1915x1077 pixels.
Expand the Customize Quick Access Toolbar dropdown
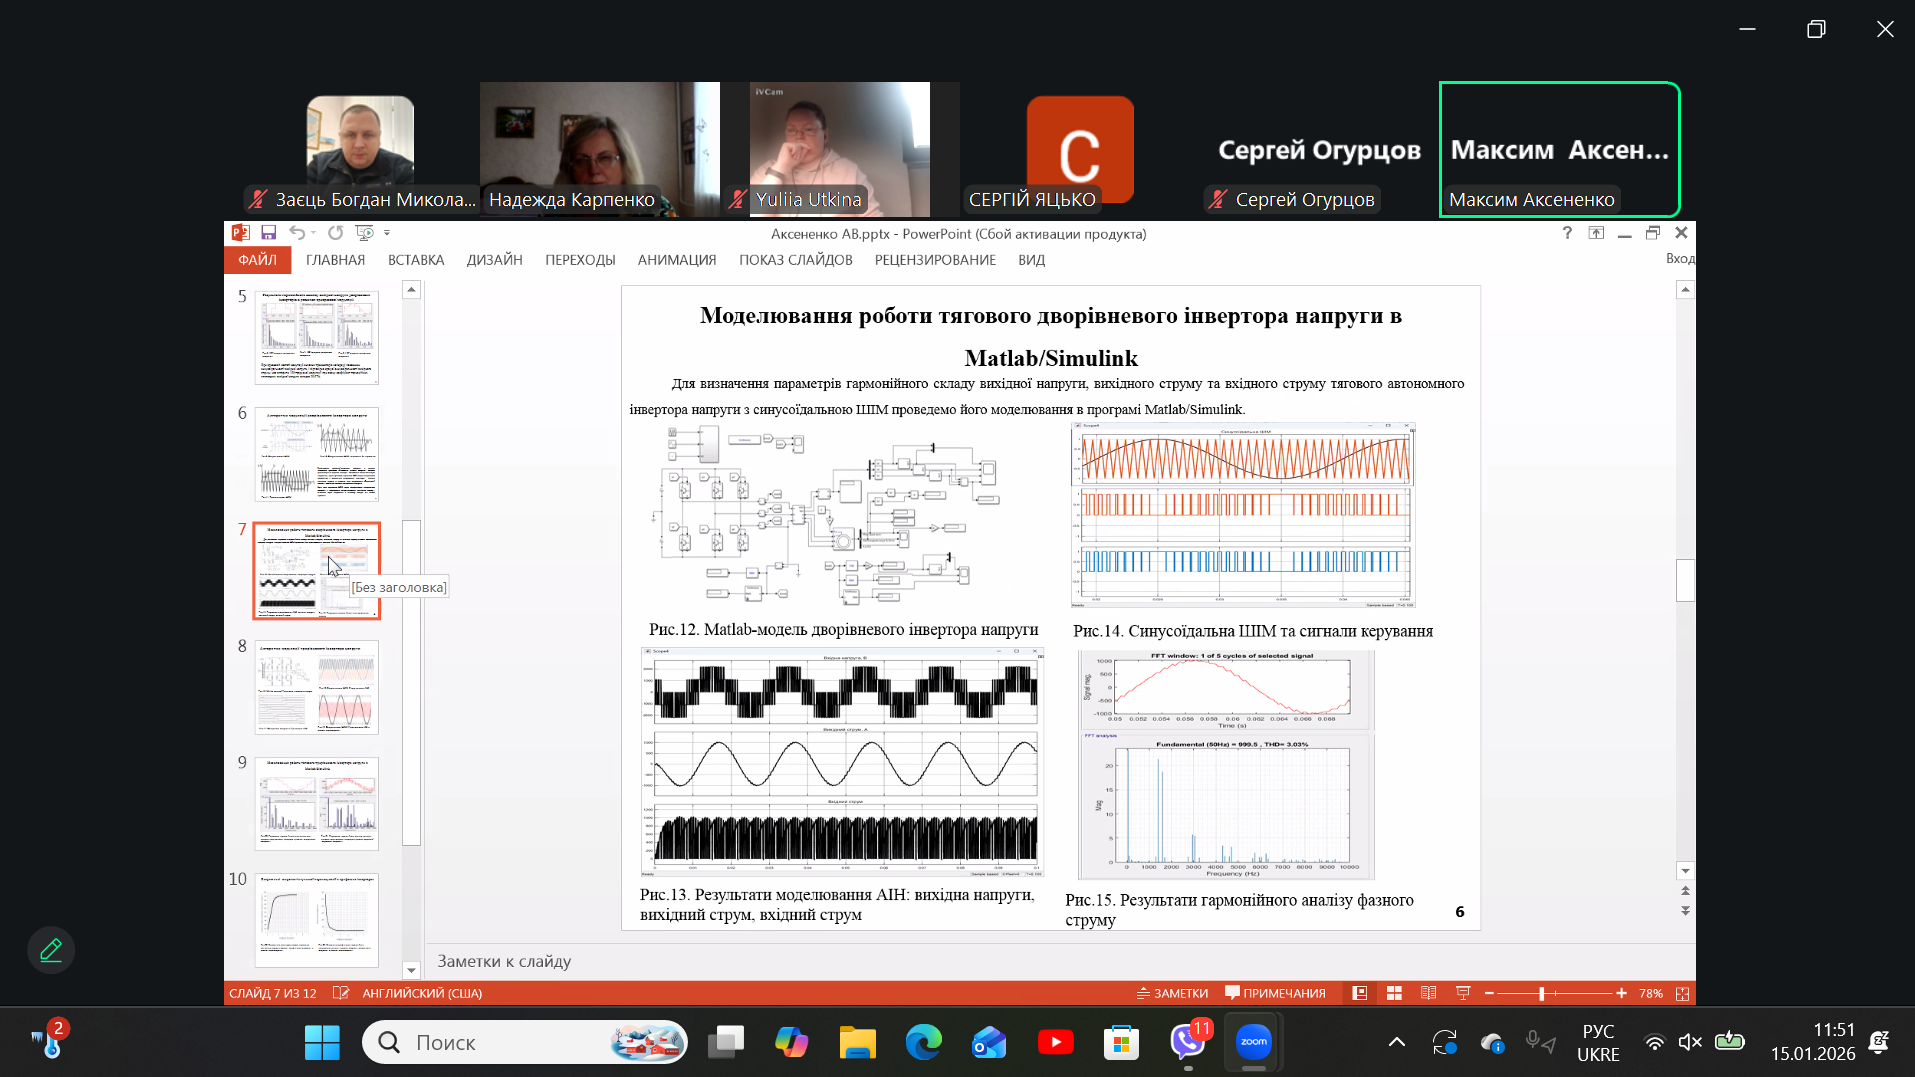point(387,233)
